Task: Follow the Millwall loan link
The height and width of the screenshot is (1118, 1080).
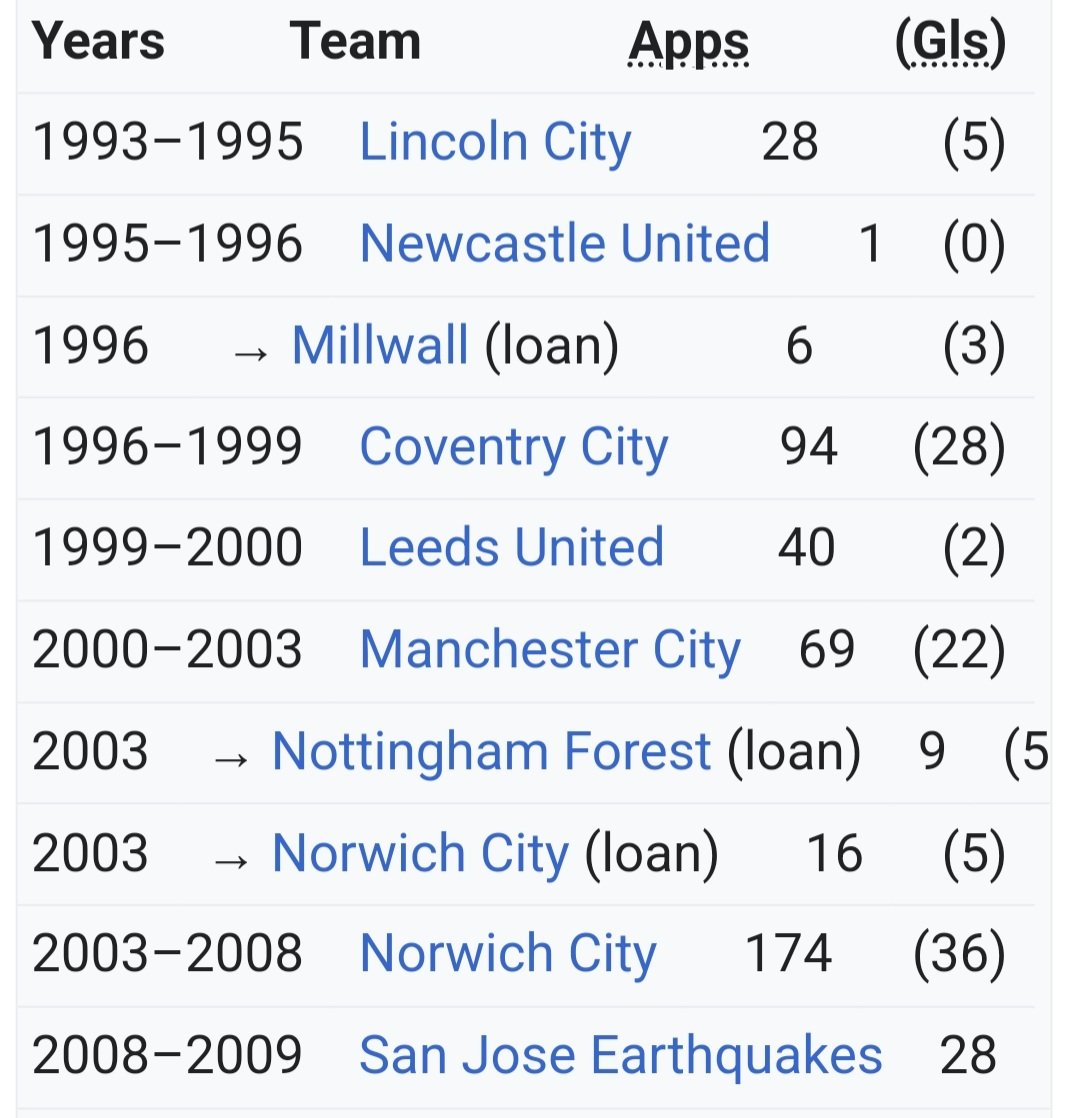Action: point(380,345)
